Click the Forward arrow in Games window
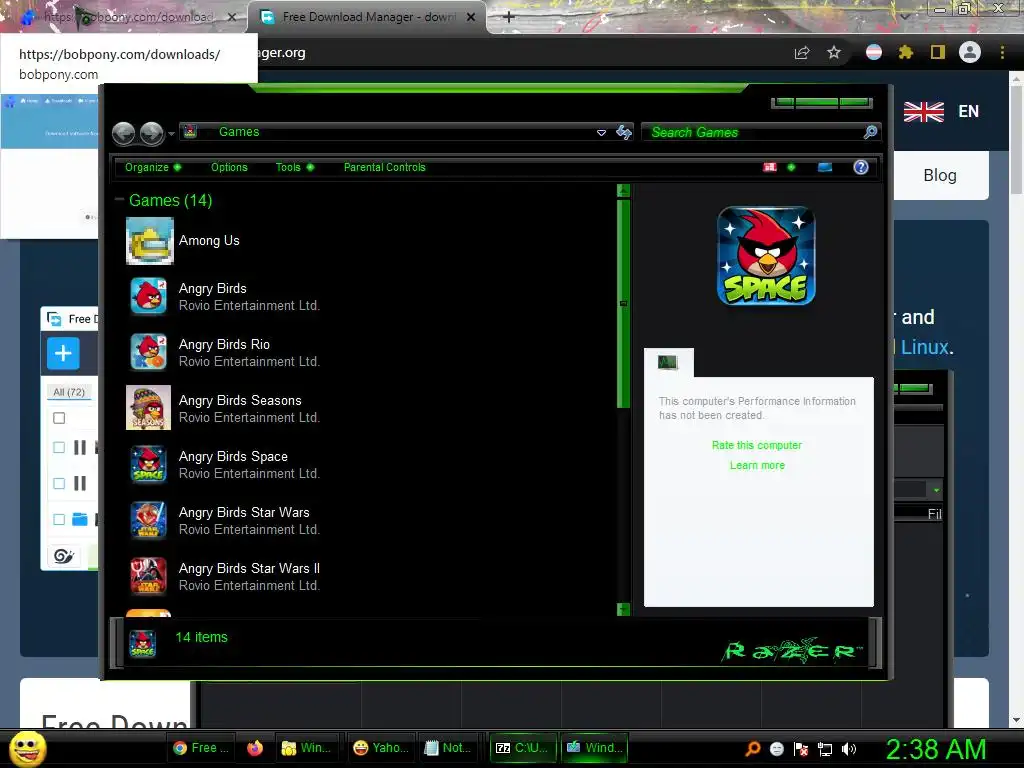The width and height of the screenshot is (1024, 768). tap(152, 133)
